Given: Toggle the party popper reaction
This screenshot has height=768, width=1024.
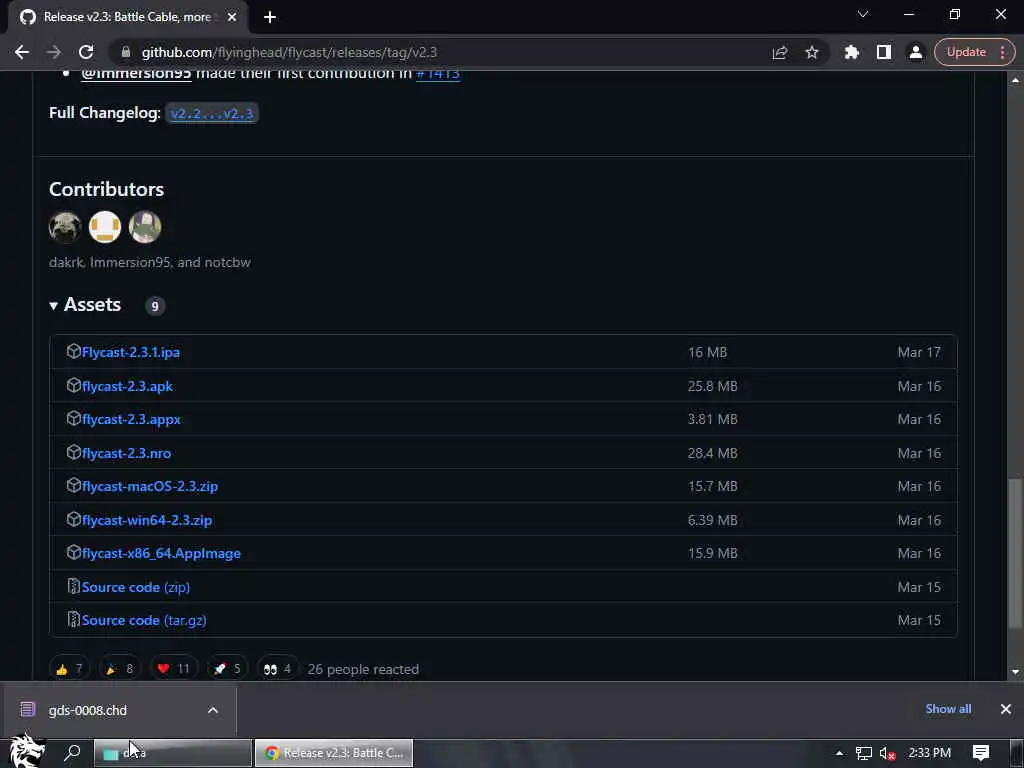Looking at the screenshot, I should [120, 669].
